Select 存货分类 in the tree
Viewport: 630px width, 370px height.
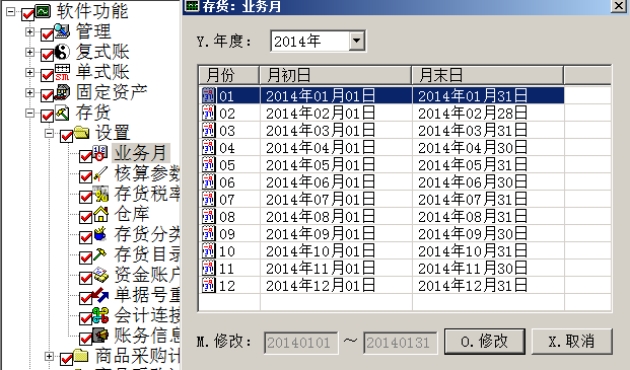[x=146, y=234]
